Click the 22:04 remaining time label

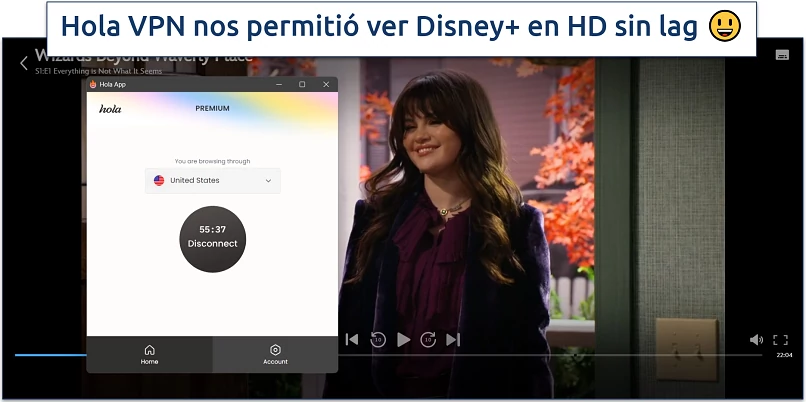[x=784, y=355]
